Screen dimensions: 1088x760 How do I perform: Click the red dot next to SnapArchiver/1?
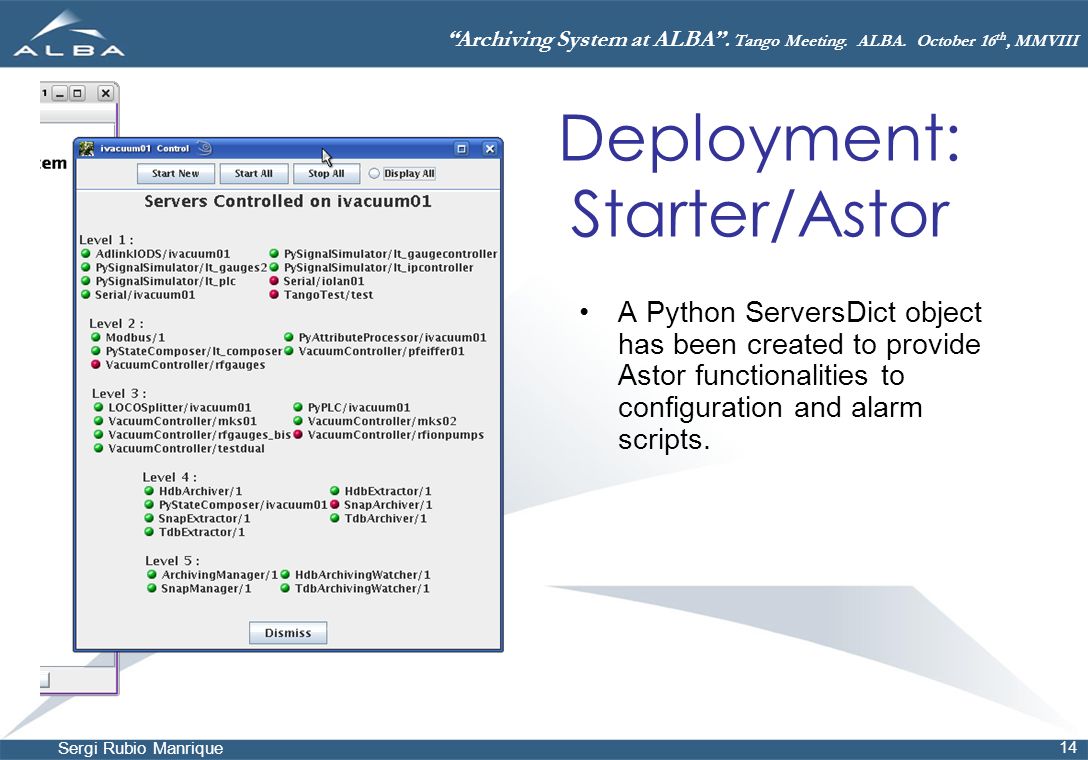[x=334, y=505]
